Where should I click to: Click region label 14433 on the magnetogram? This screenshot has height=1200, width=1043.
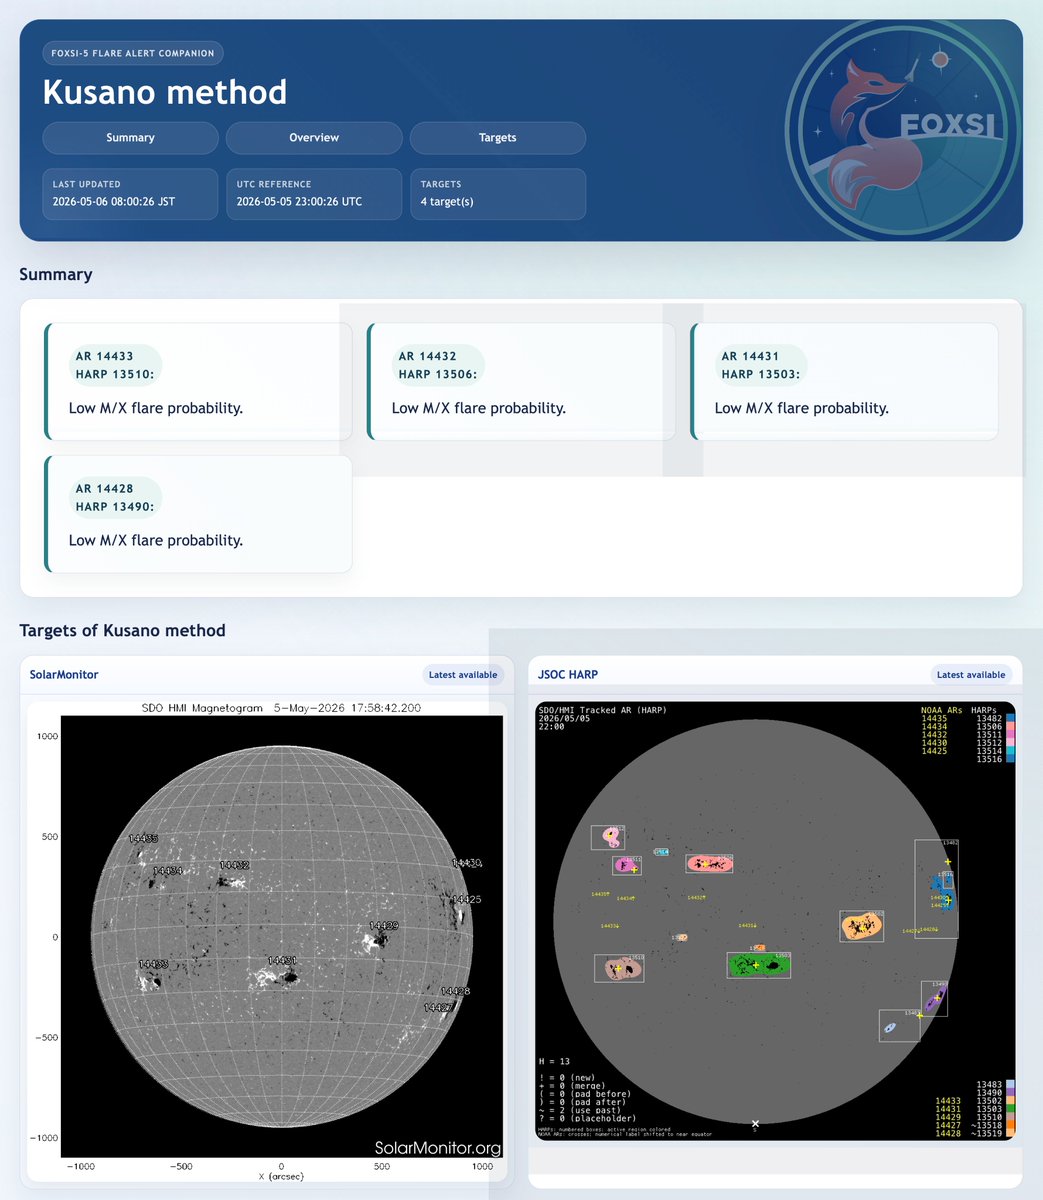click(153, 964)
